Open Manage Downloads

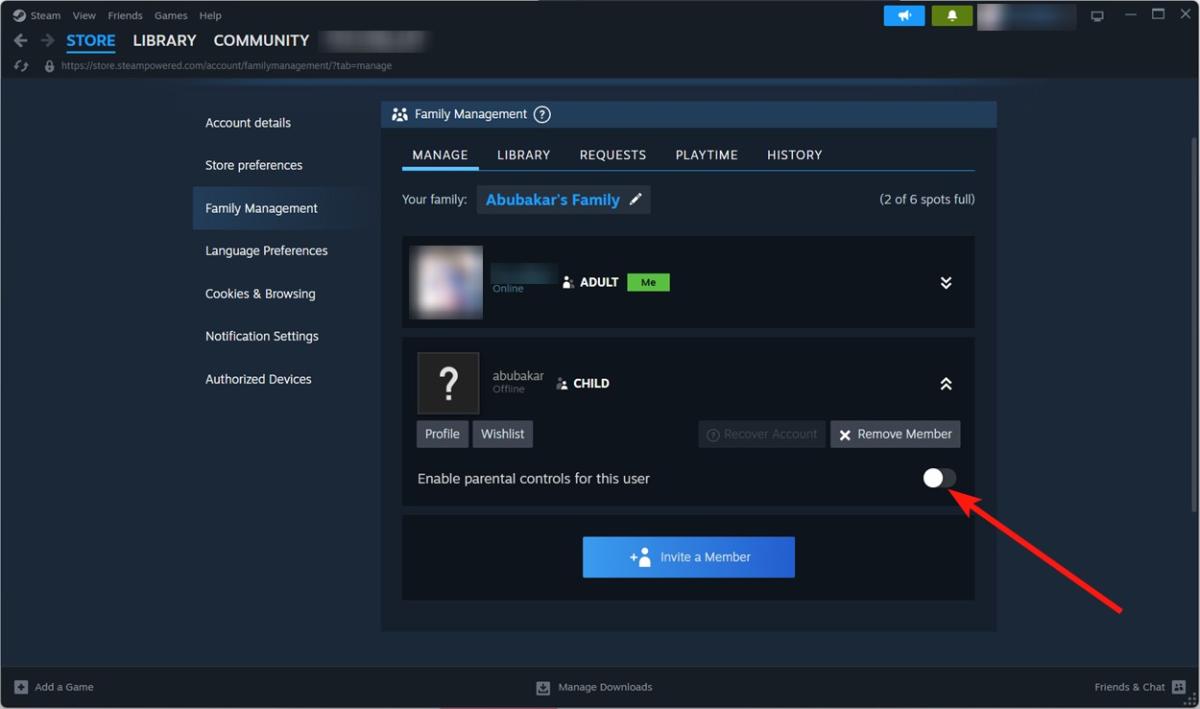(594, 687)
